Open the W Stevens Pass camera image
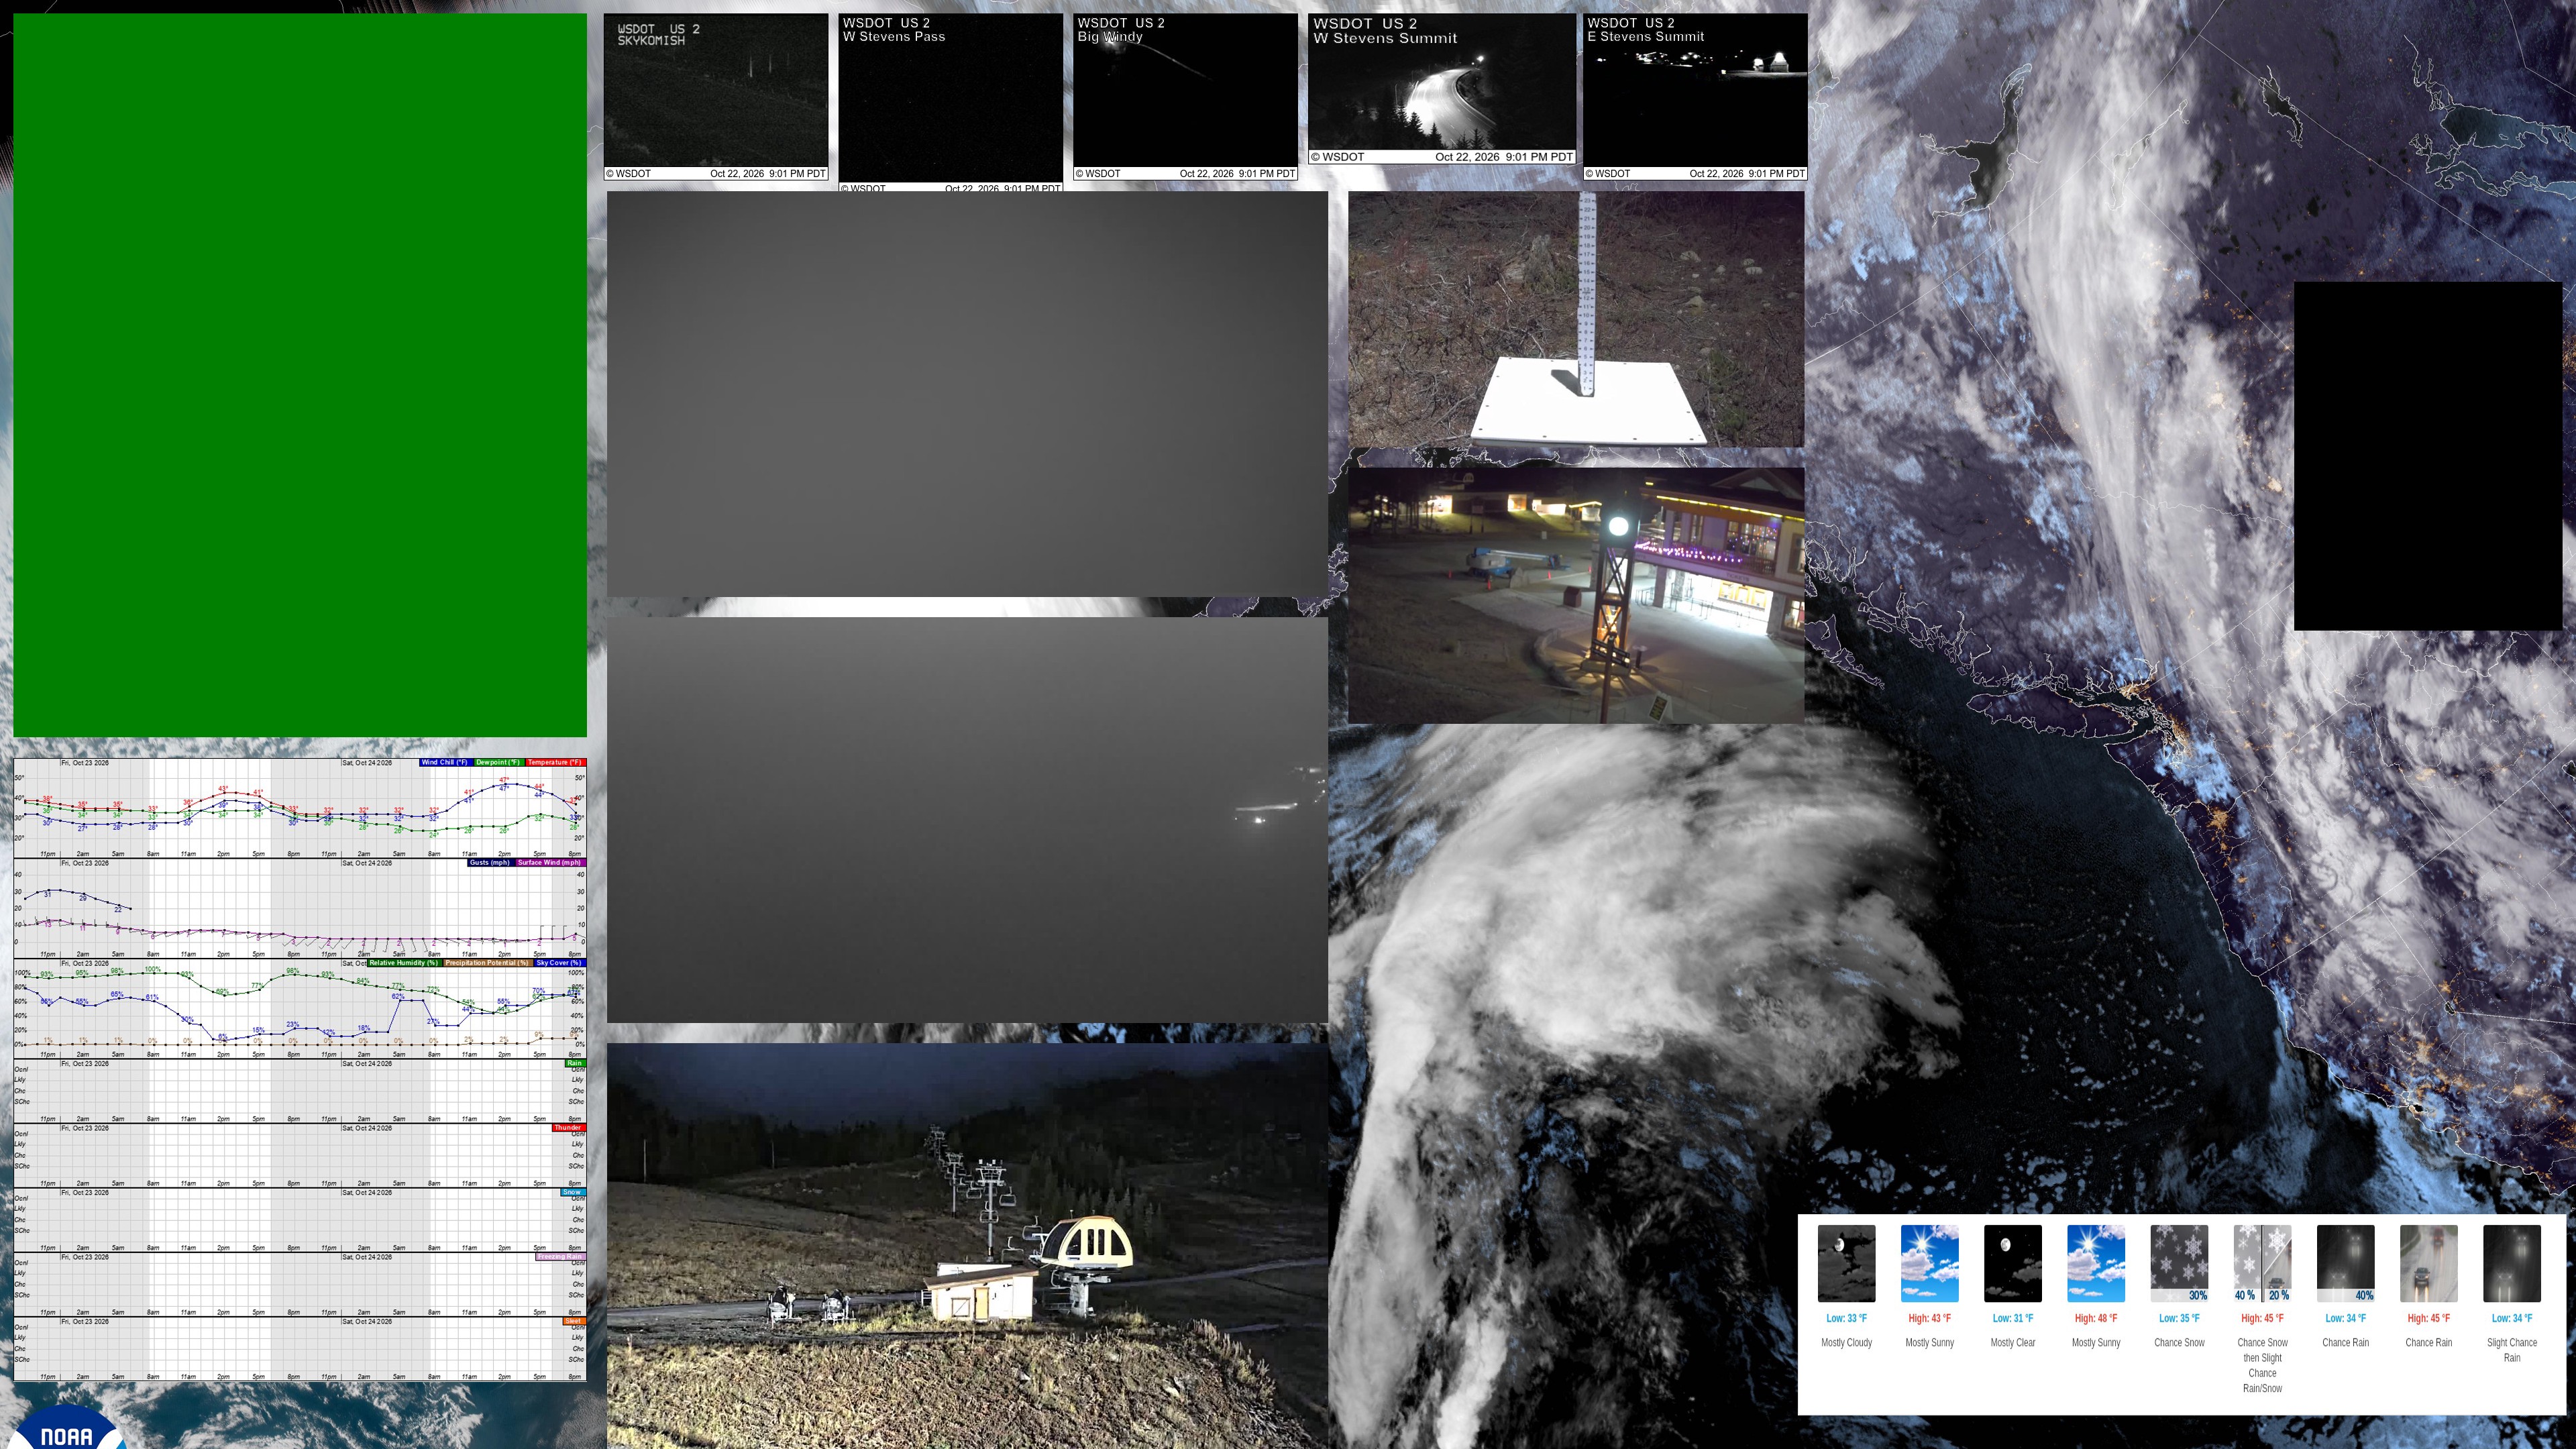Screen dimensions: 2576x1449 [950, 102]
